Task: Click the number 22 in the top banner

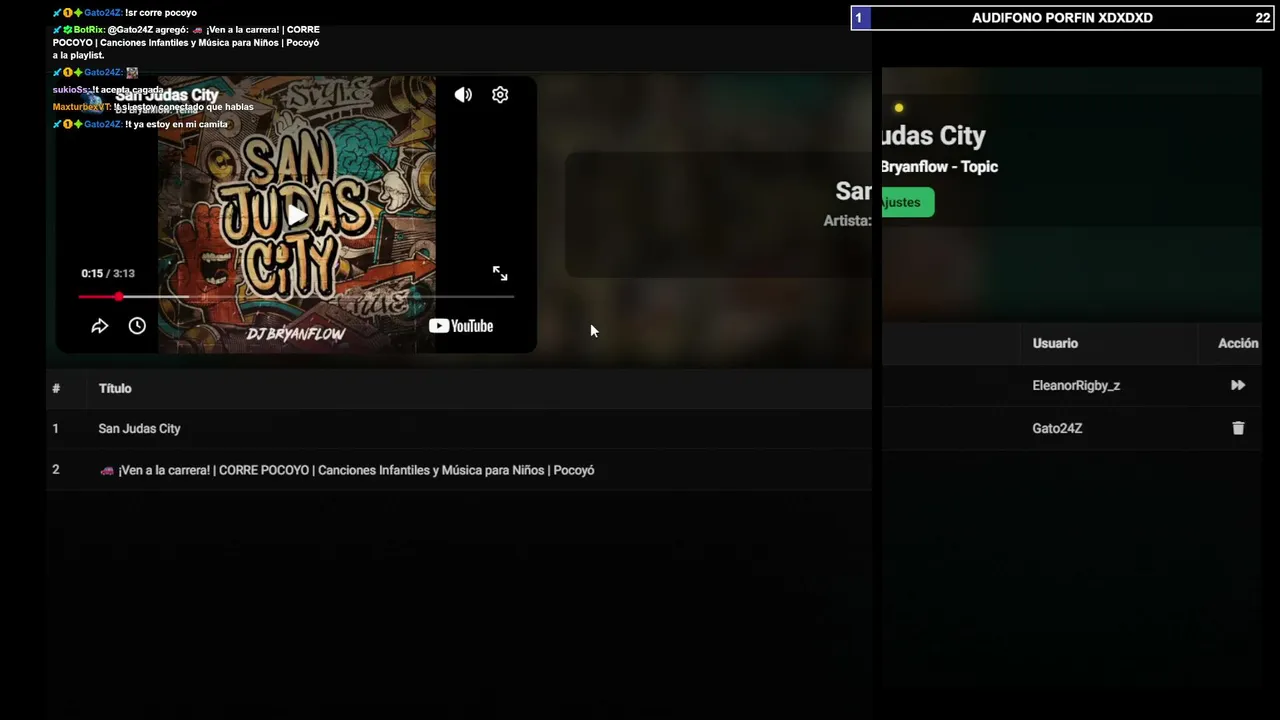Action: [x=1263, y=18]
